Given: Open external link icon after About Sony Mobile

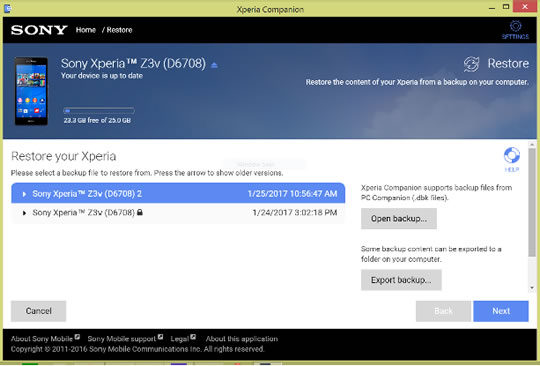Looking at the screenshot, I should tap(77, 337).
